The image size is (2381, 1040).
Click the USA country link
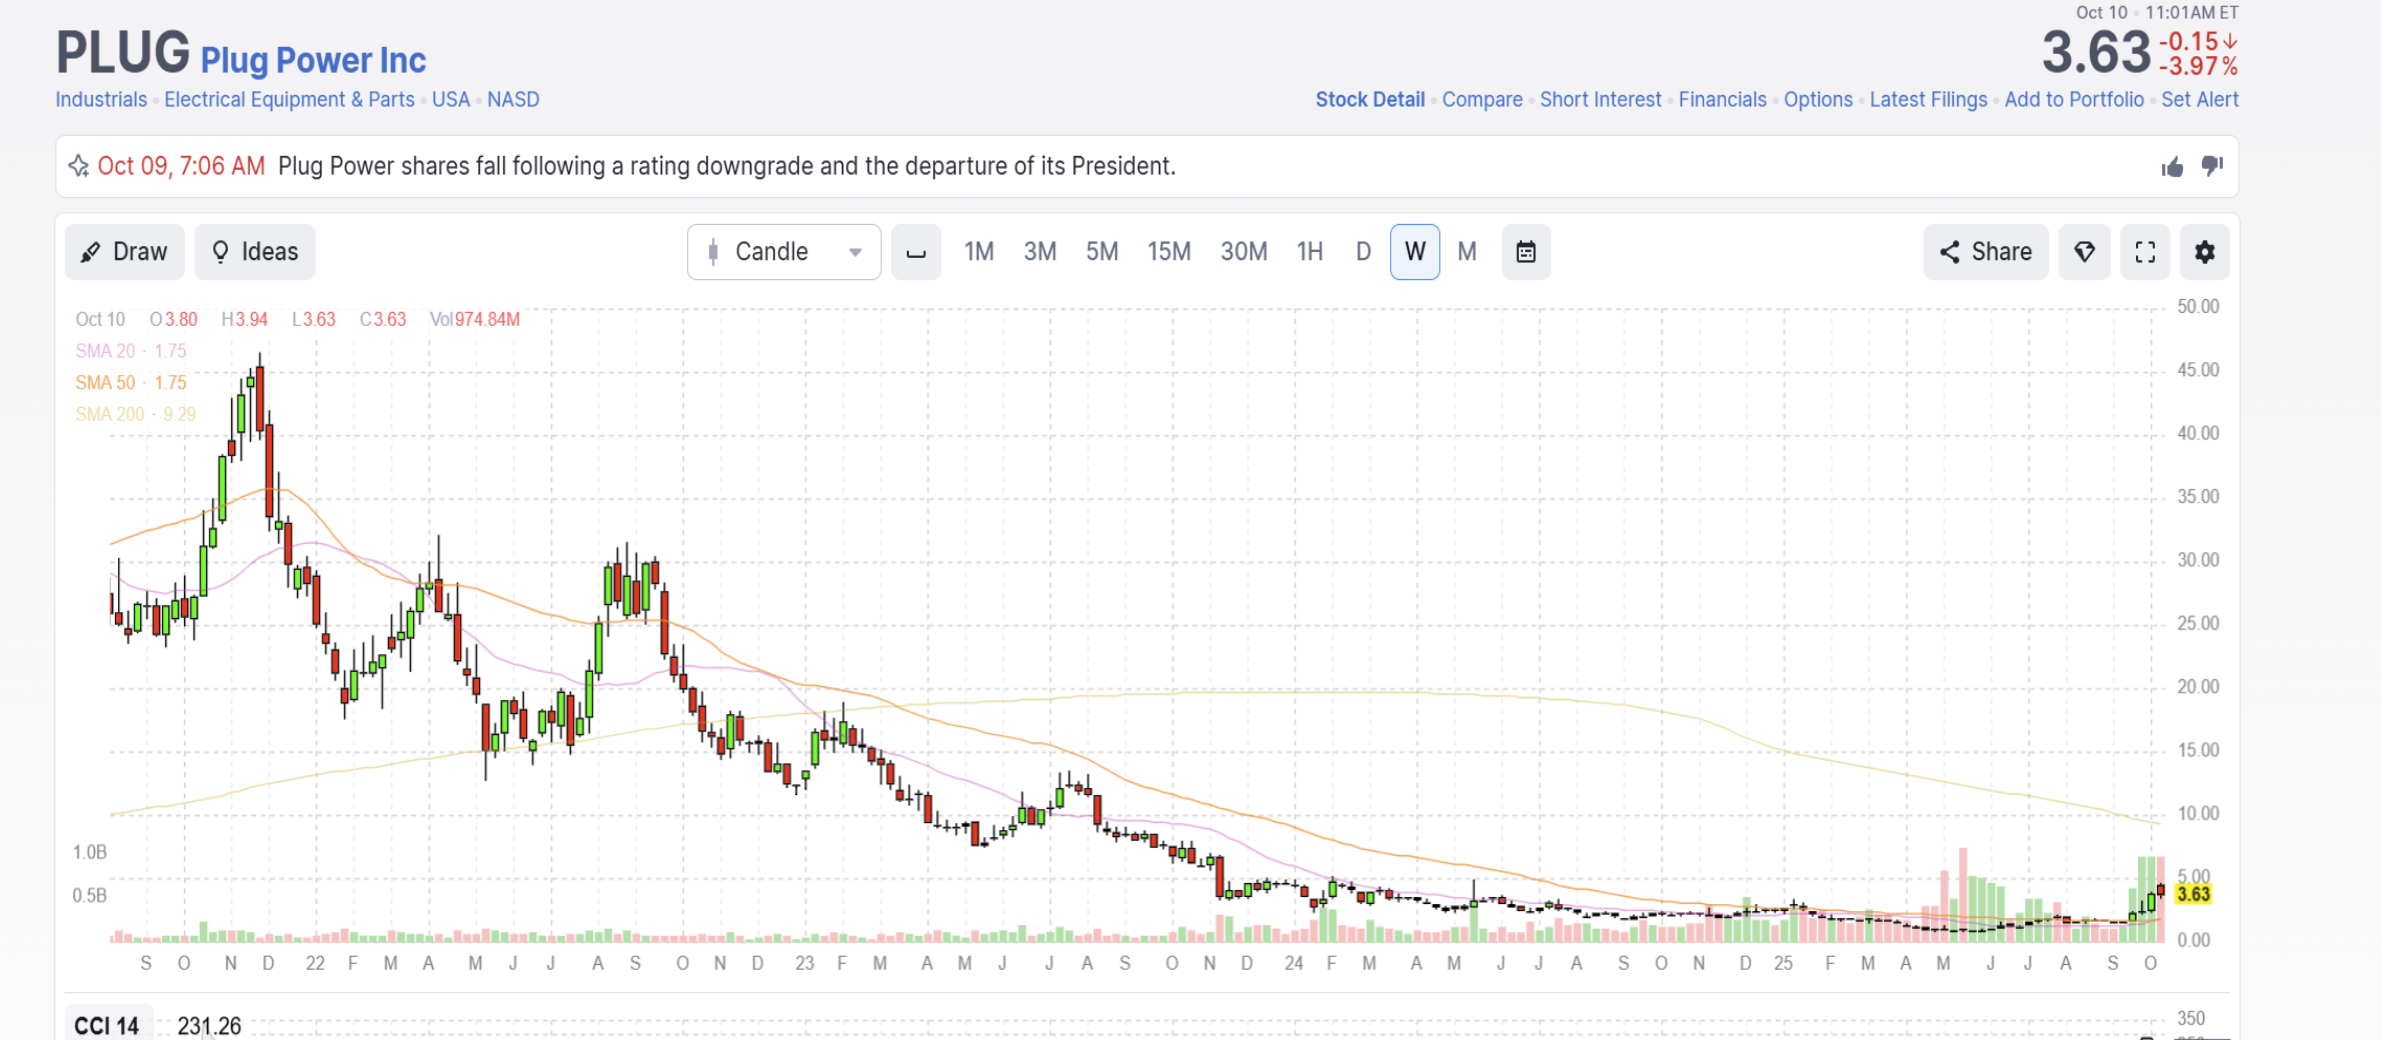[451, 100]
